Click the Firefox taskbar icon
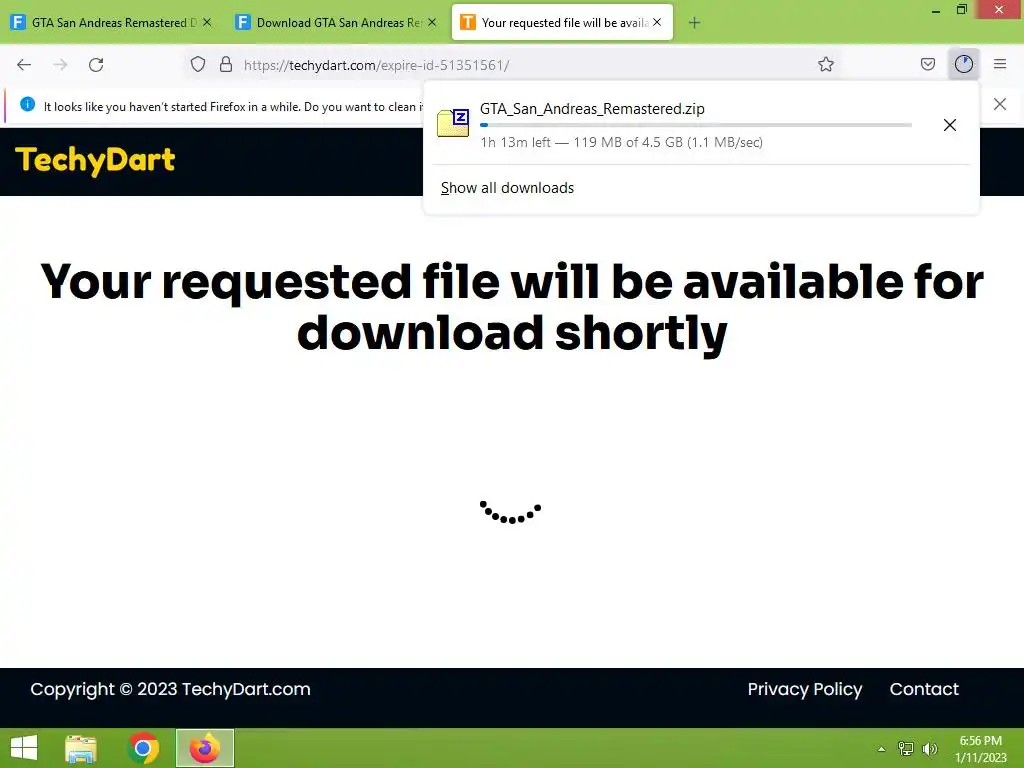Screen dimensions: 1024x768 pyautogui.click(x=204, y=748)
